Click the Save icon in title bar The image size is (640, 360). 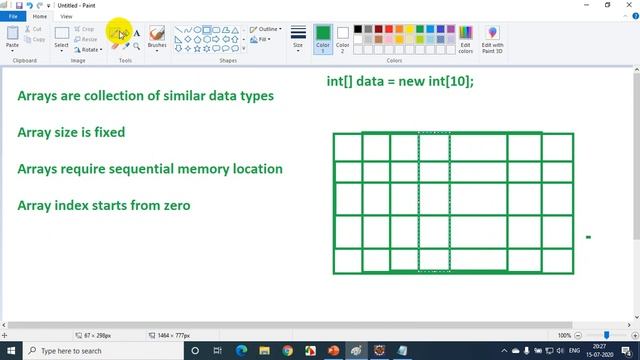[x=19, y=5]
